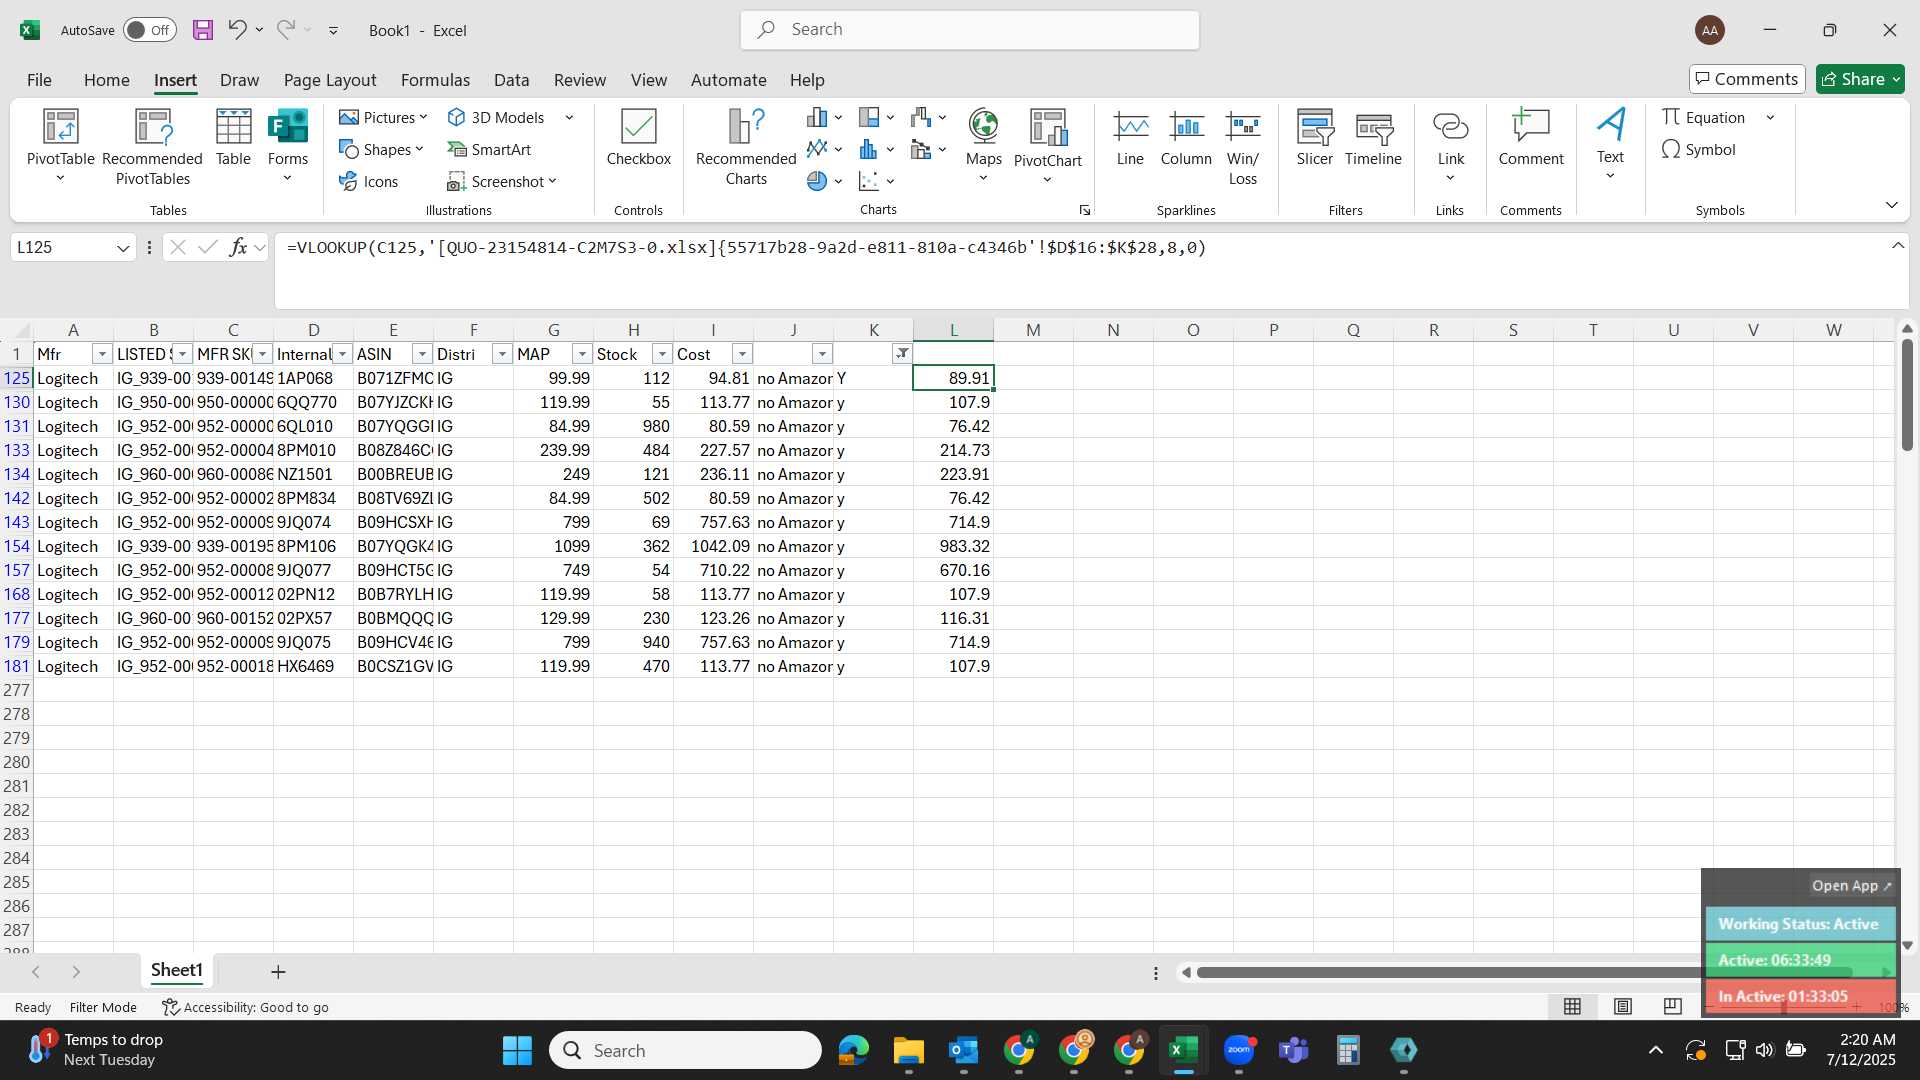
Task: Open the ASIN column filter dropdown
Action: point(422,354)
